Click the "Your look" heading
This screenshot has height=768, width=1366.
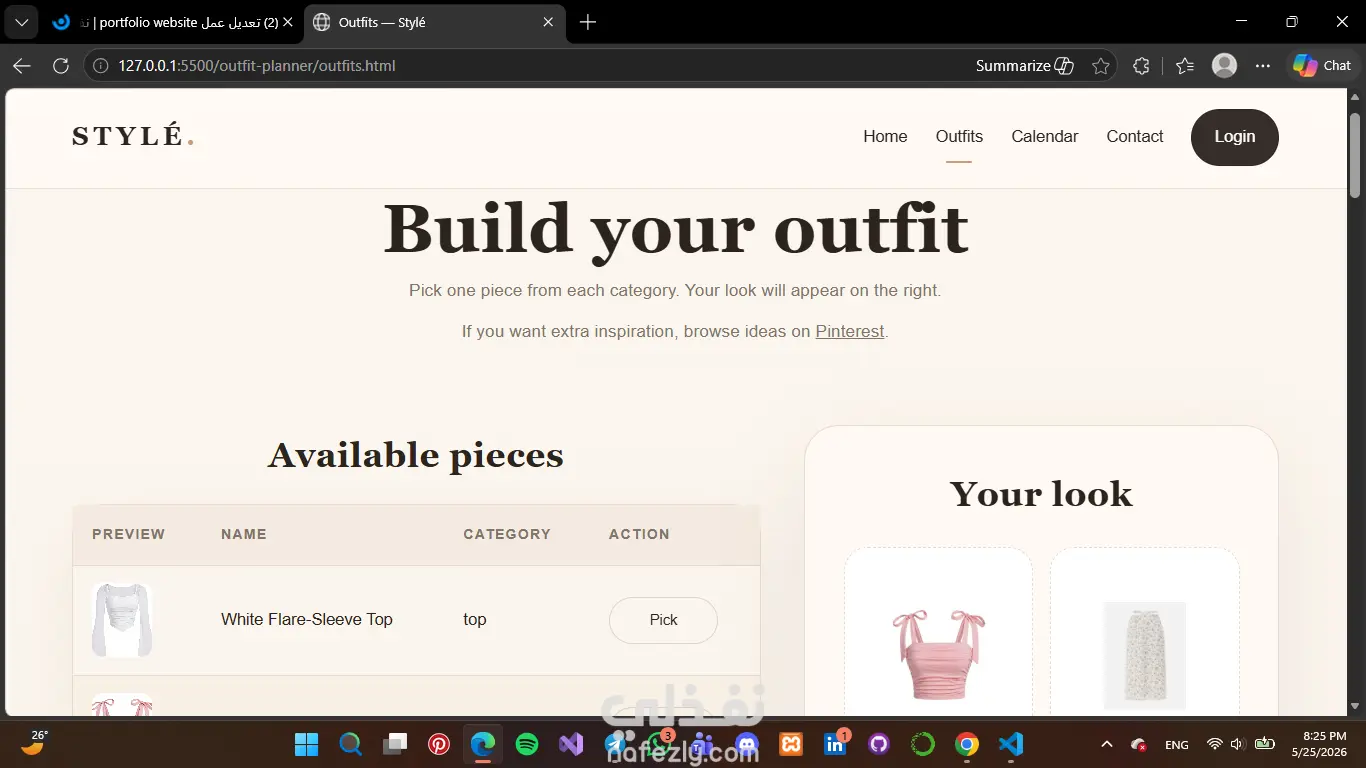(x=1041, y=494)
